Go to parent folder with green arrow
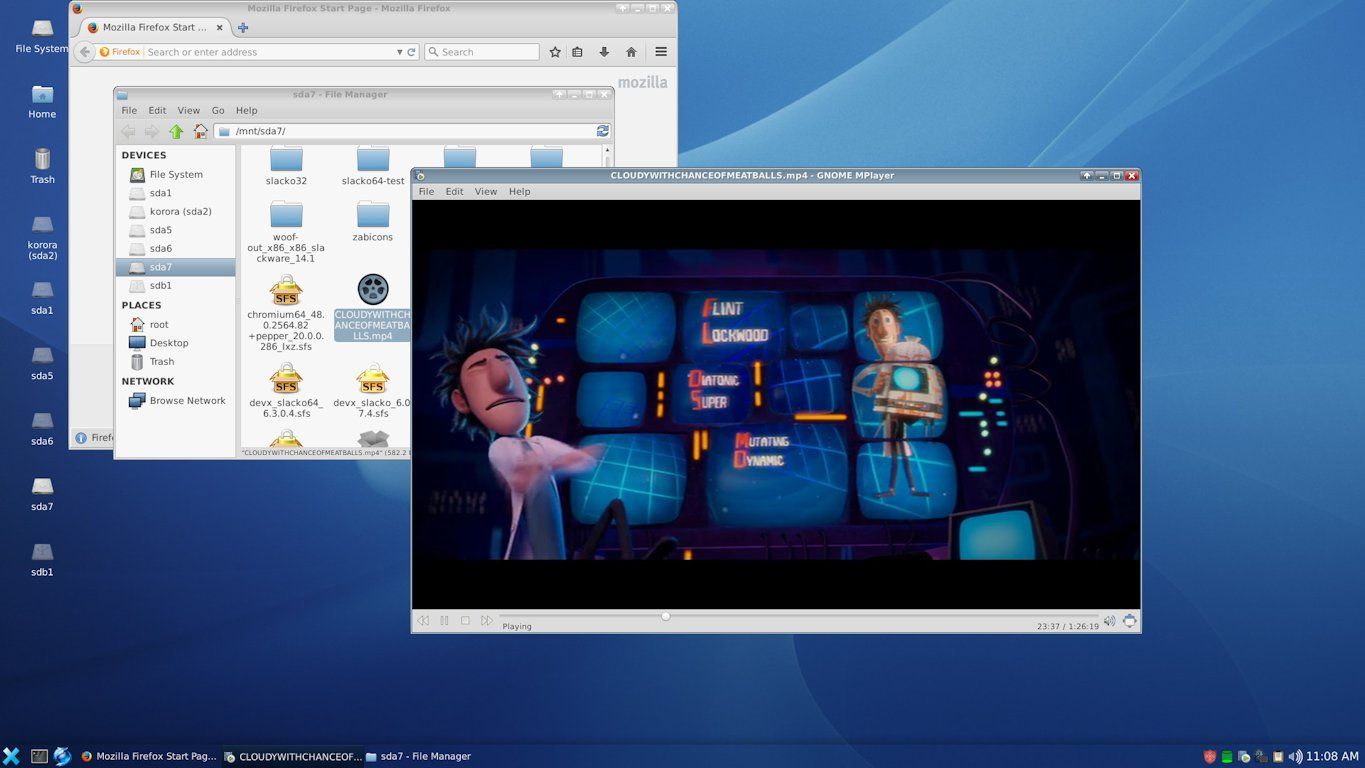This screenshot has height=768, width=1365. pos(176,131)
